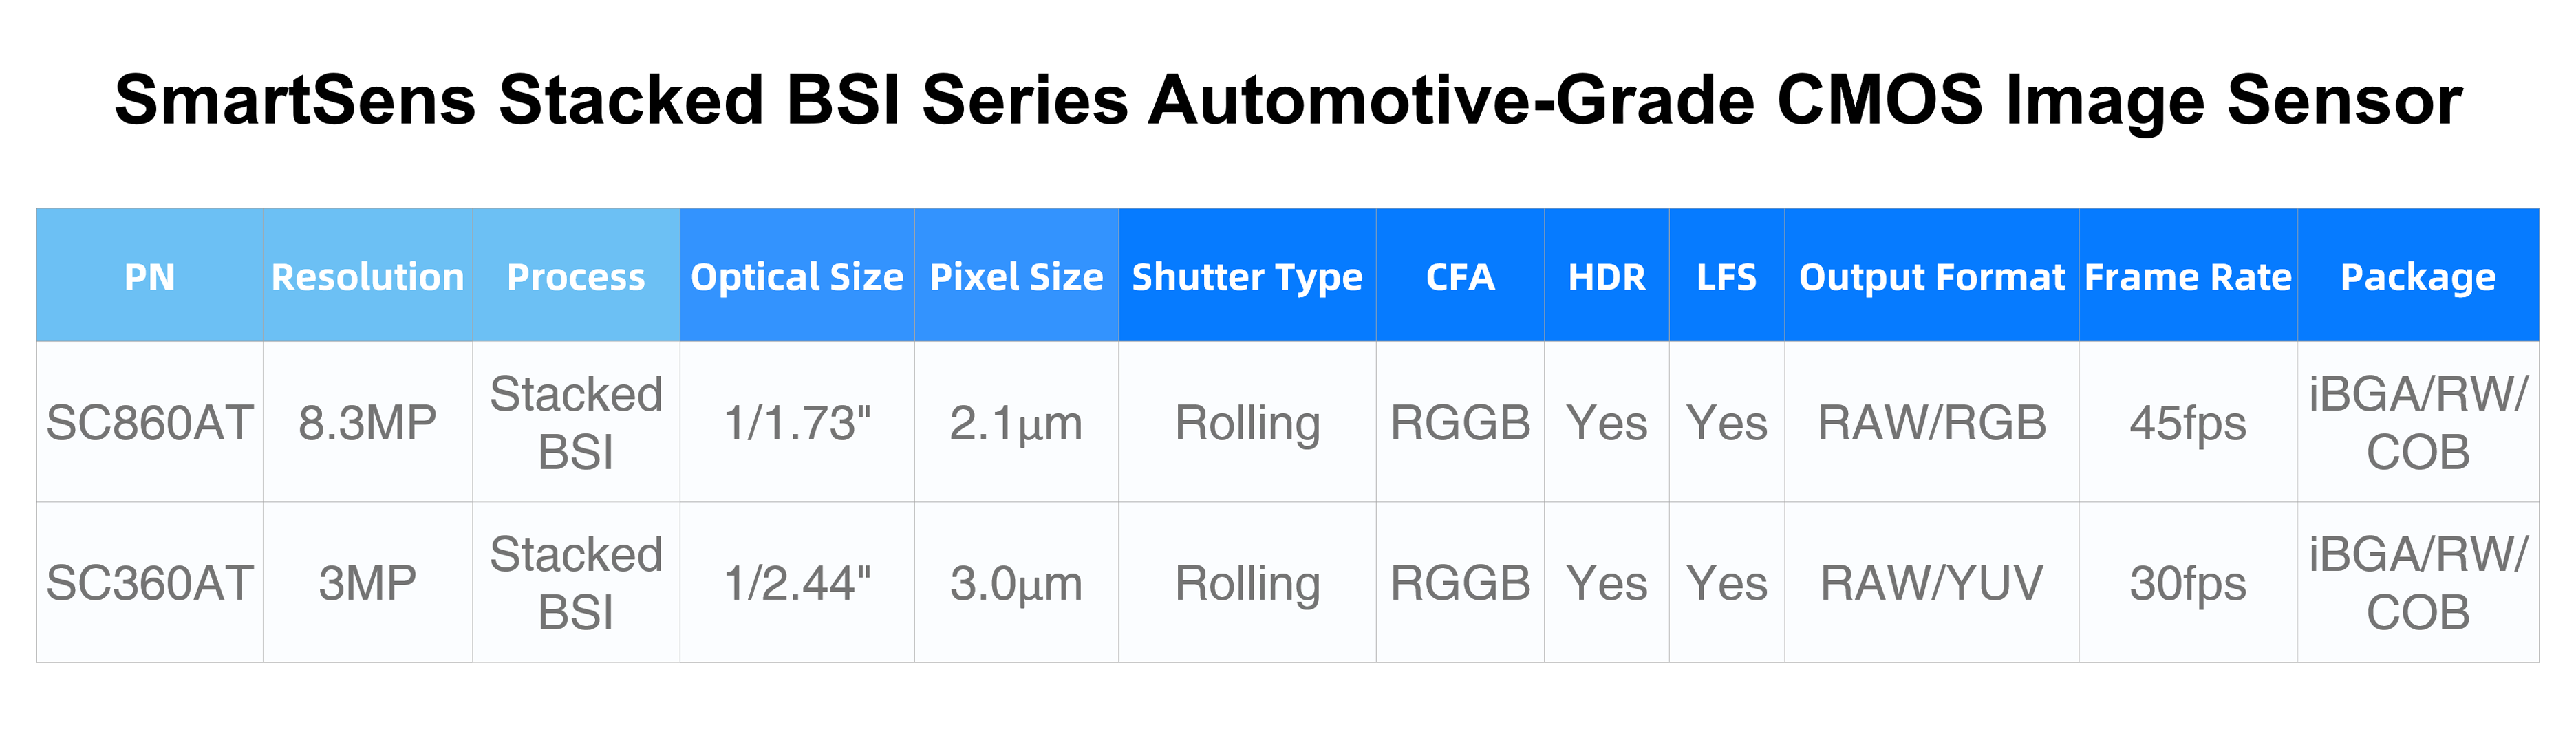Select the SC360AT part number cell
The height and width of the screenshot is (738, 2576).
pyautogui.click(x=150, y=582)
